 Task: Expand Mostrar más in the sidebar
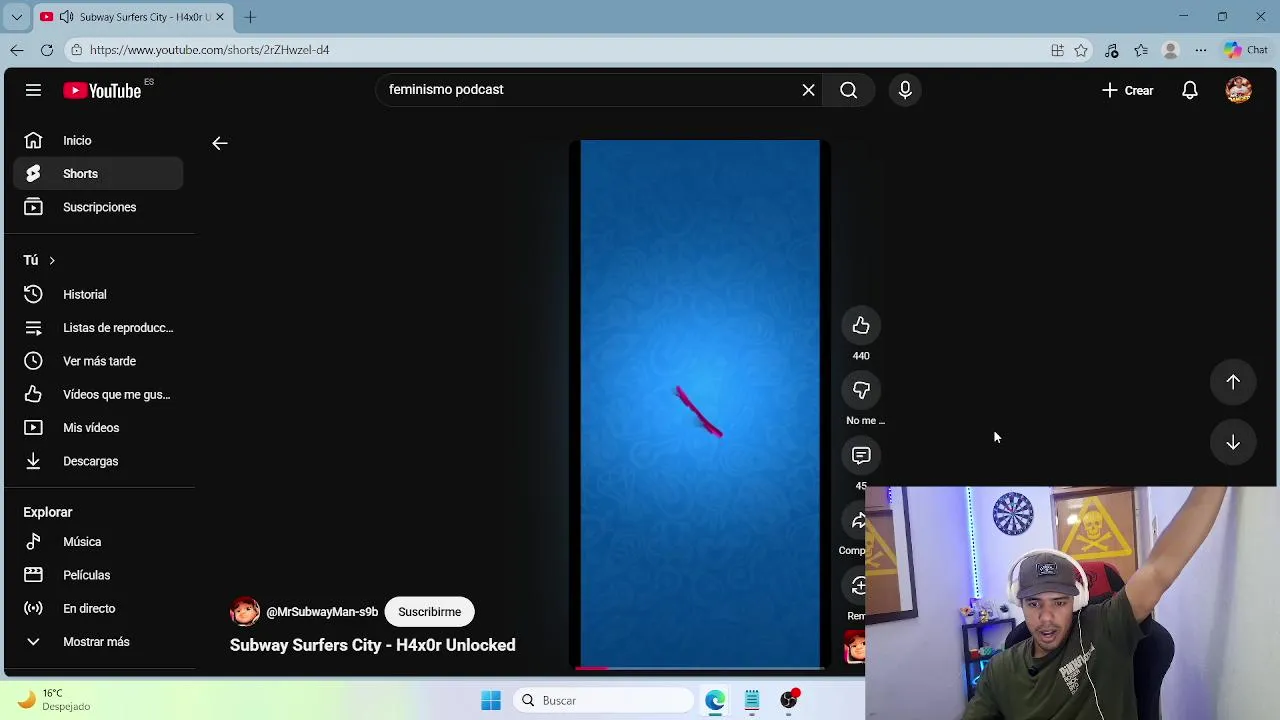click(98, 642)
